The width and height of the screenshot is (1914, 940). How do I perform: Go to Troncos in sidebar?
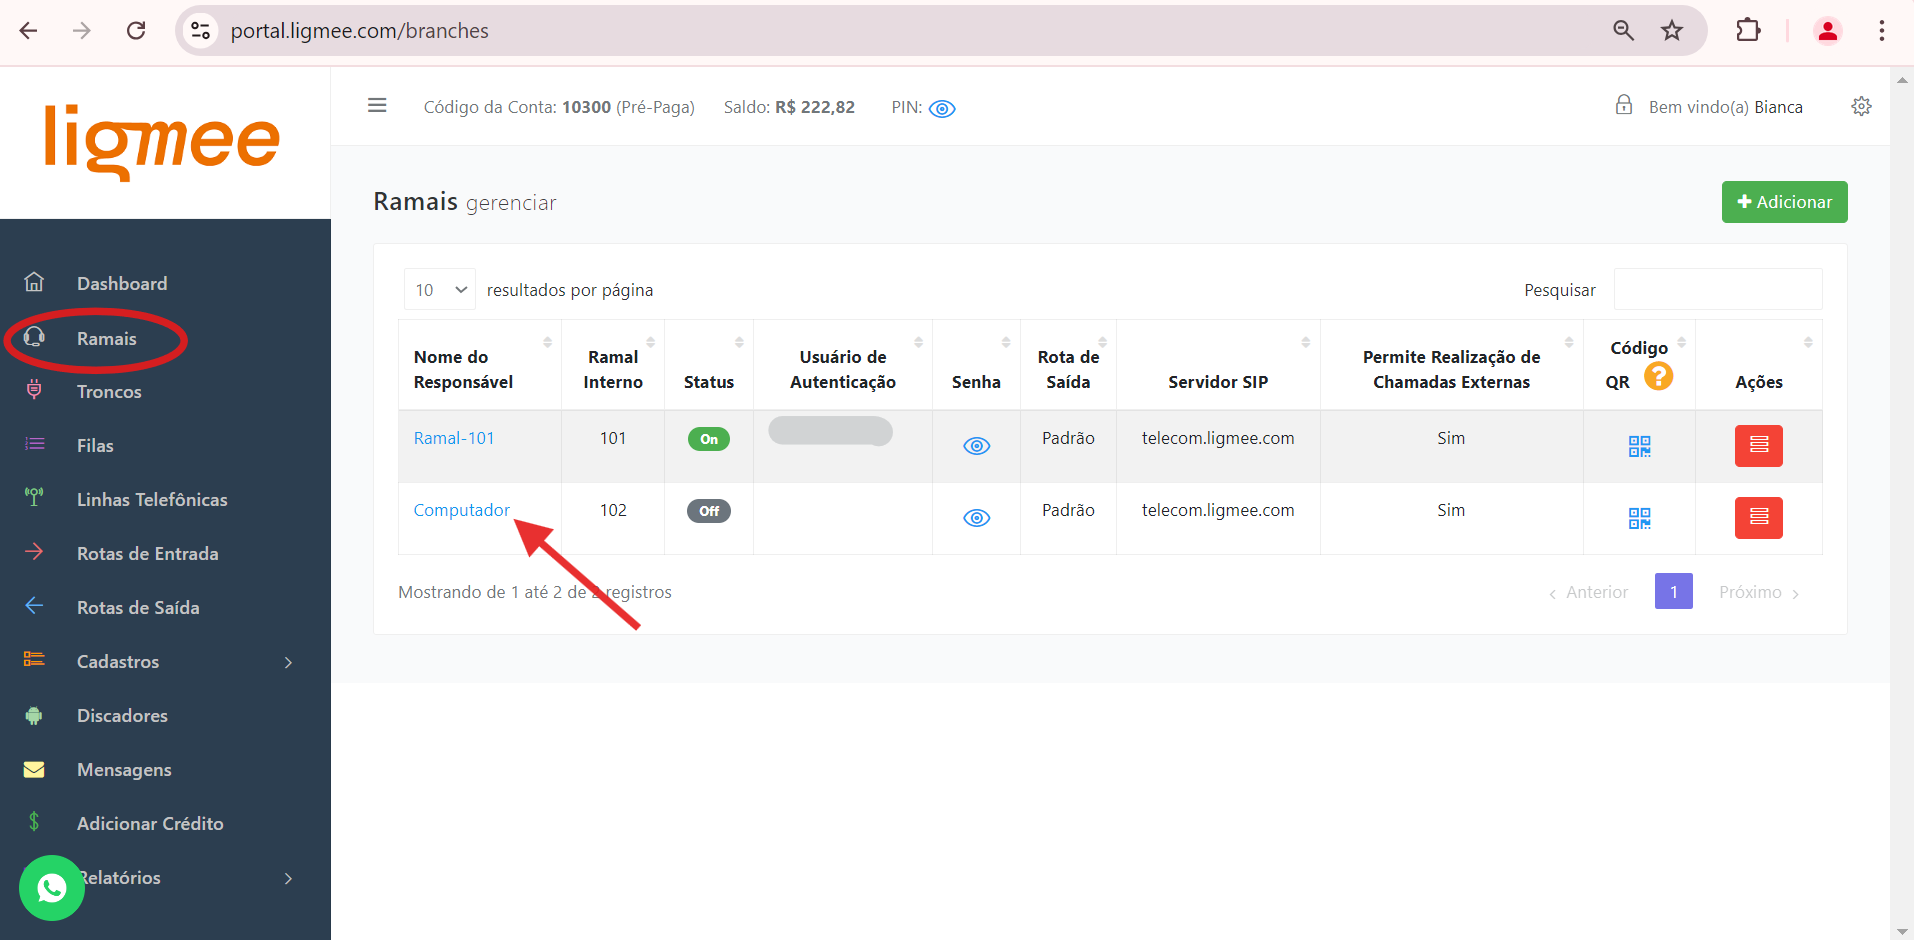coord(109,392)
